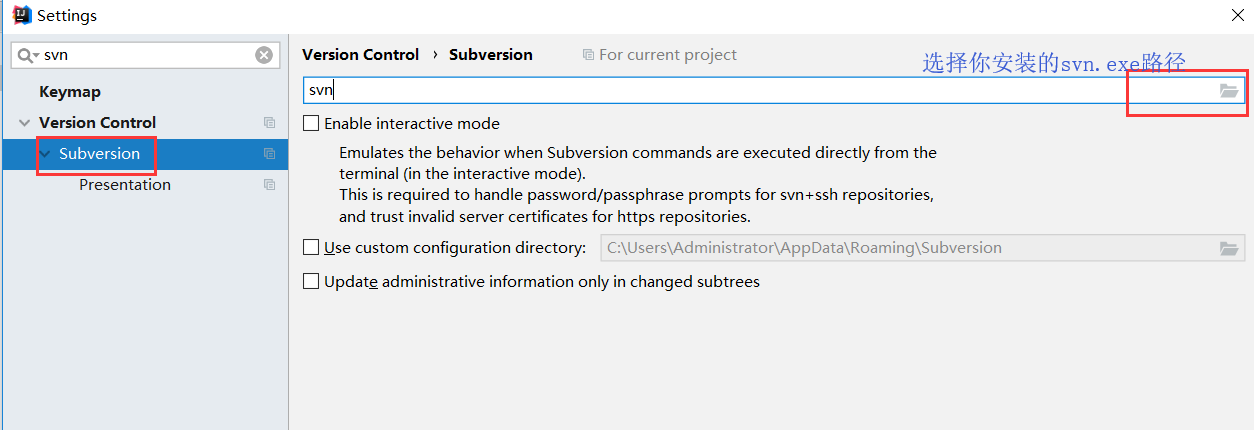The image size is (1254, 430).
Task: Click the Version Control breadcrumb
Action: coord(360,54)
